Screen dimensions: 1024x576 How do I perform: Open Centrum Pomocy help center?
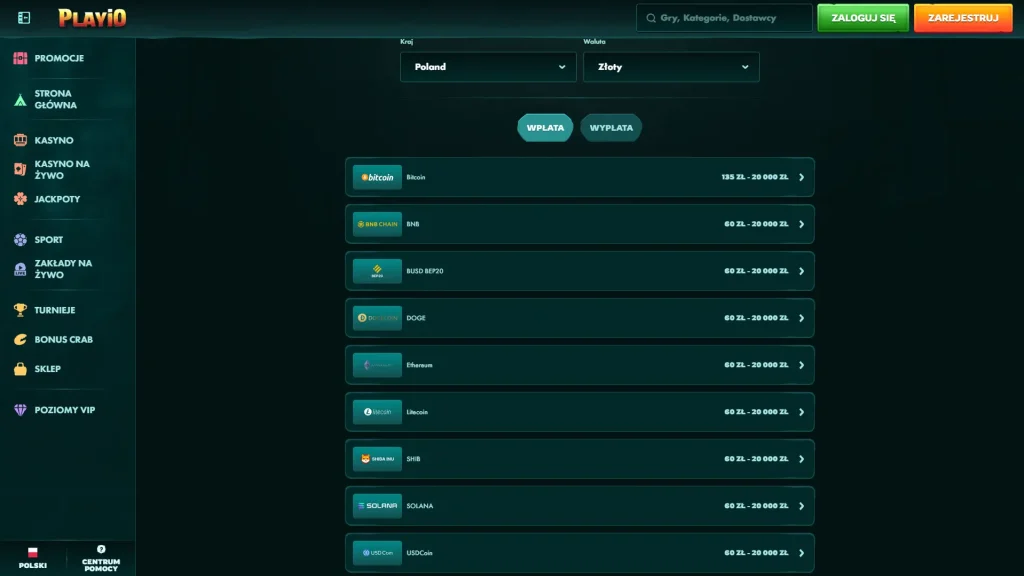tap(101, 558)
